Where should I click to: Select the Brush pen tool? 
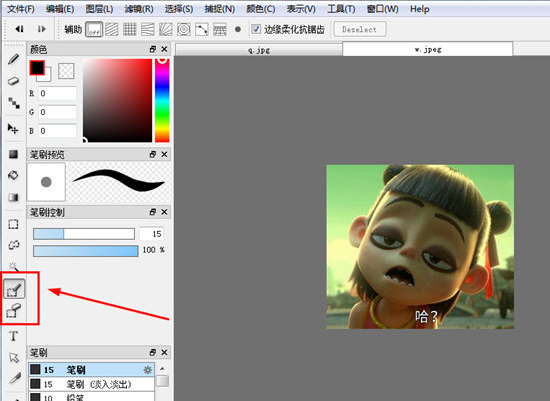(x=13, y=59)
